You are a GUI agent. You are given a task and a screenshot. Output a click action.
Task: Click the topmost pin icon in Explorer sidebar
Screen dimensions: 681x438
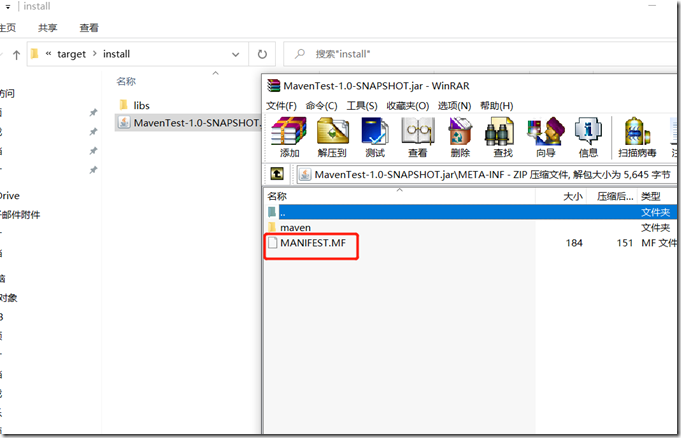click(x=93, y=113)
